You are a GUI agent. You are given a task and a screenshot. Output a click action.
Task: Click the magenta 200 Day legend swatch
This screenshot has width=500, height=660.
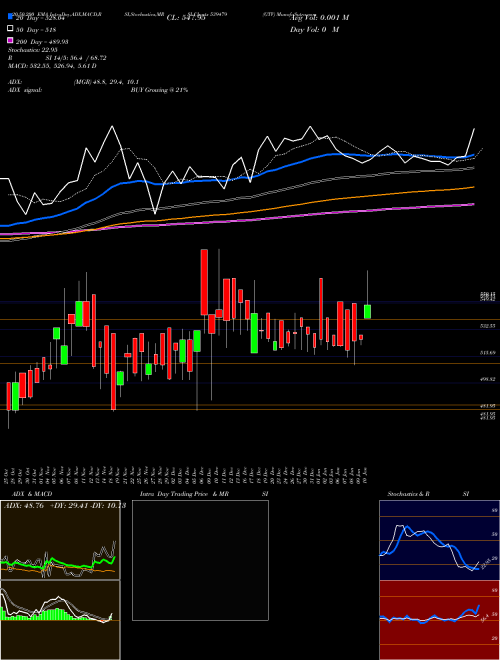(x=10, y=40)
